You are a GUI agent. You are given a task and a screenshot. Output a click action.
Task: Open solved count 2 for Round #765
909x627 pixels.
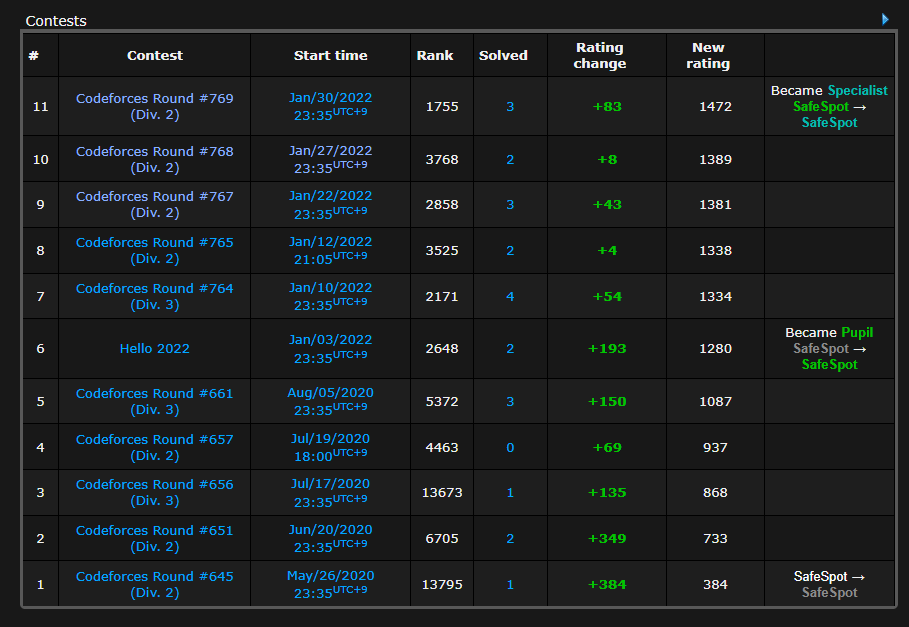510,250
